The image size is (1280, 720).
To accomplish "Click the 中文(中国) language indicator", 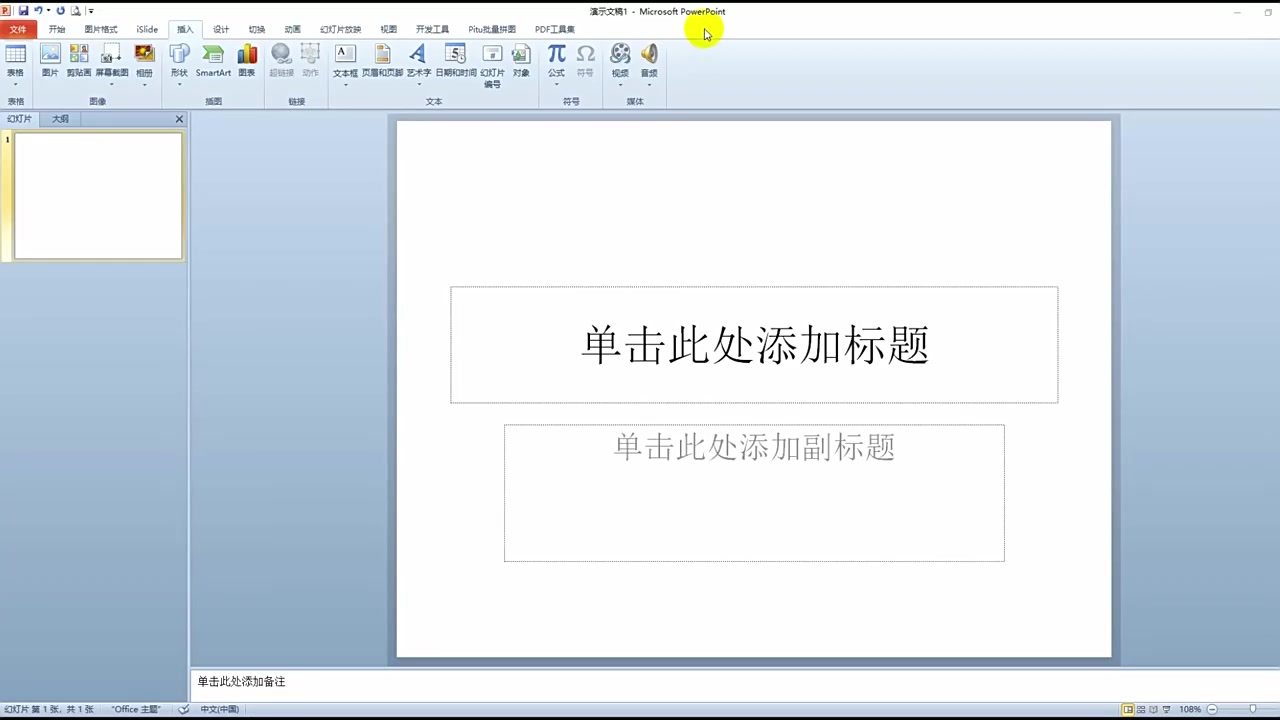I will click(219, 709).
